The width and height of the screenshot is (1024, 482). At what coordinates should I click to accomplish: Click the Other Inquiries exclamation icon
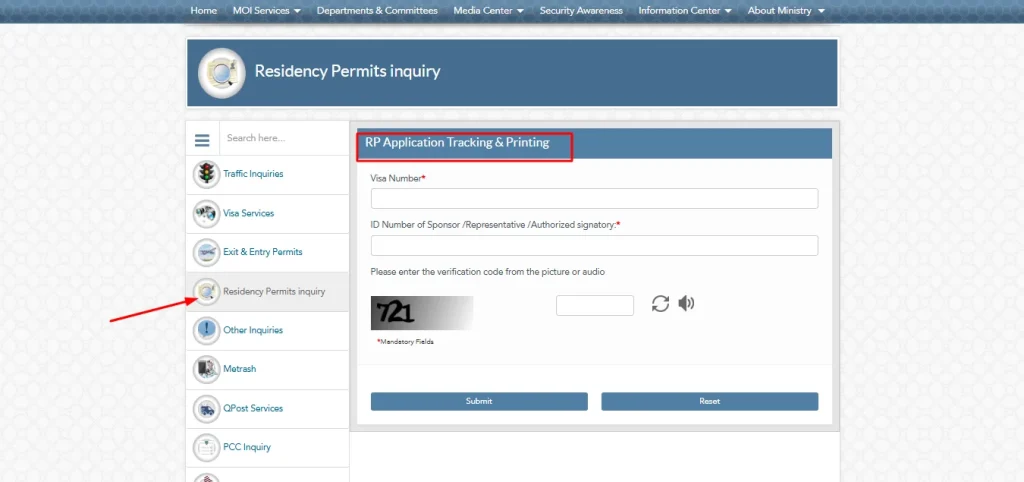tap(207, 330)
